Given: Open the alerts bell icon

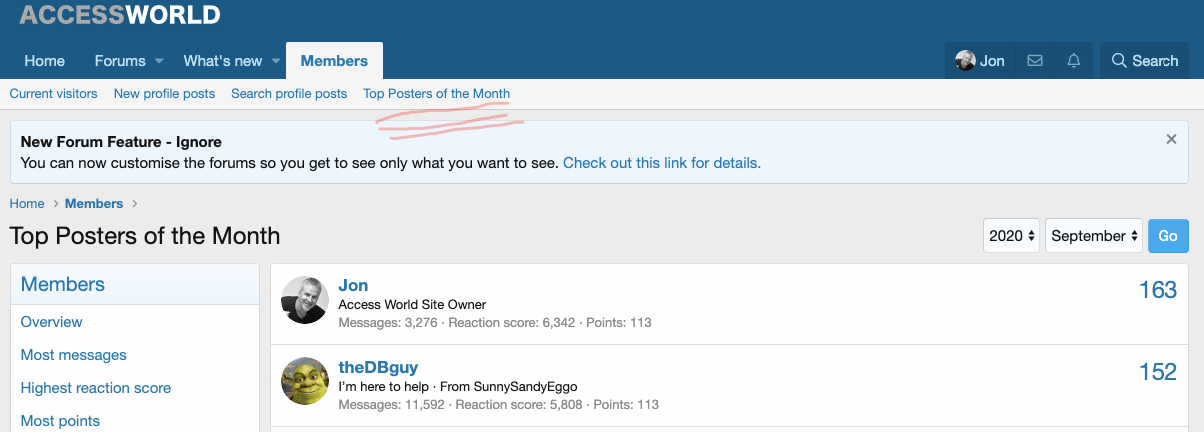Looking at the screenshot, I should 1074,61.
